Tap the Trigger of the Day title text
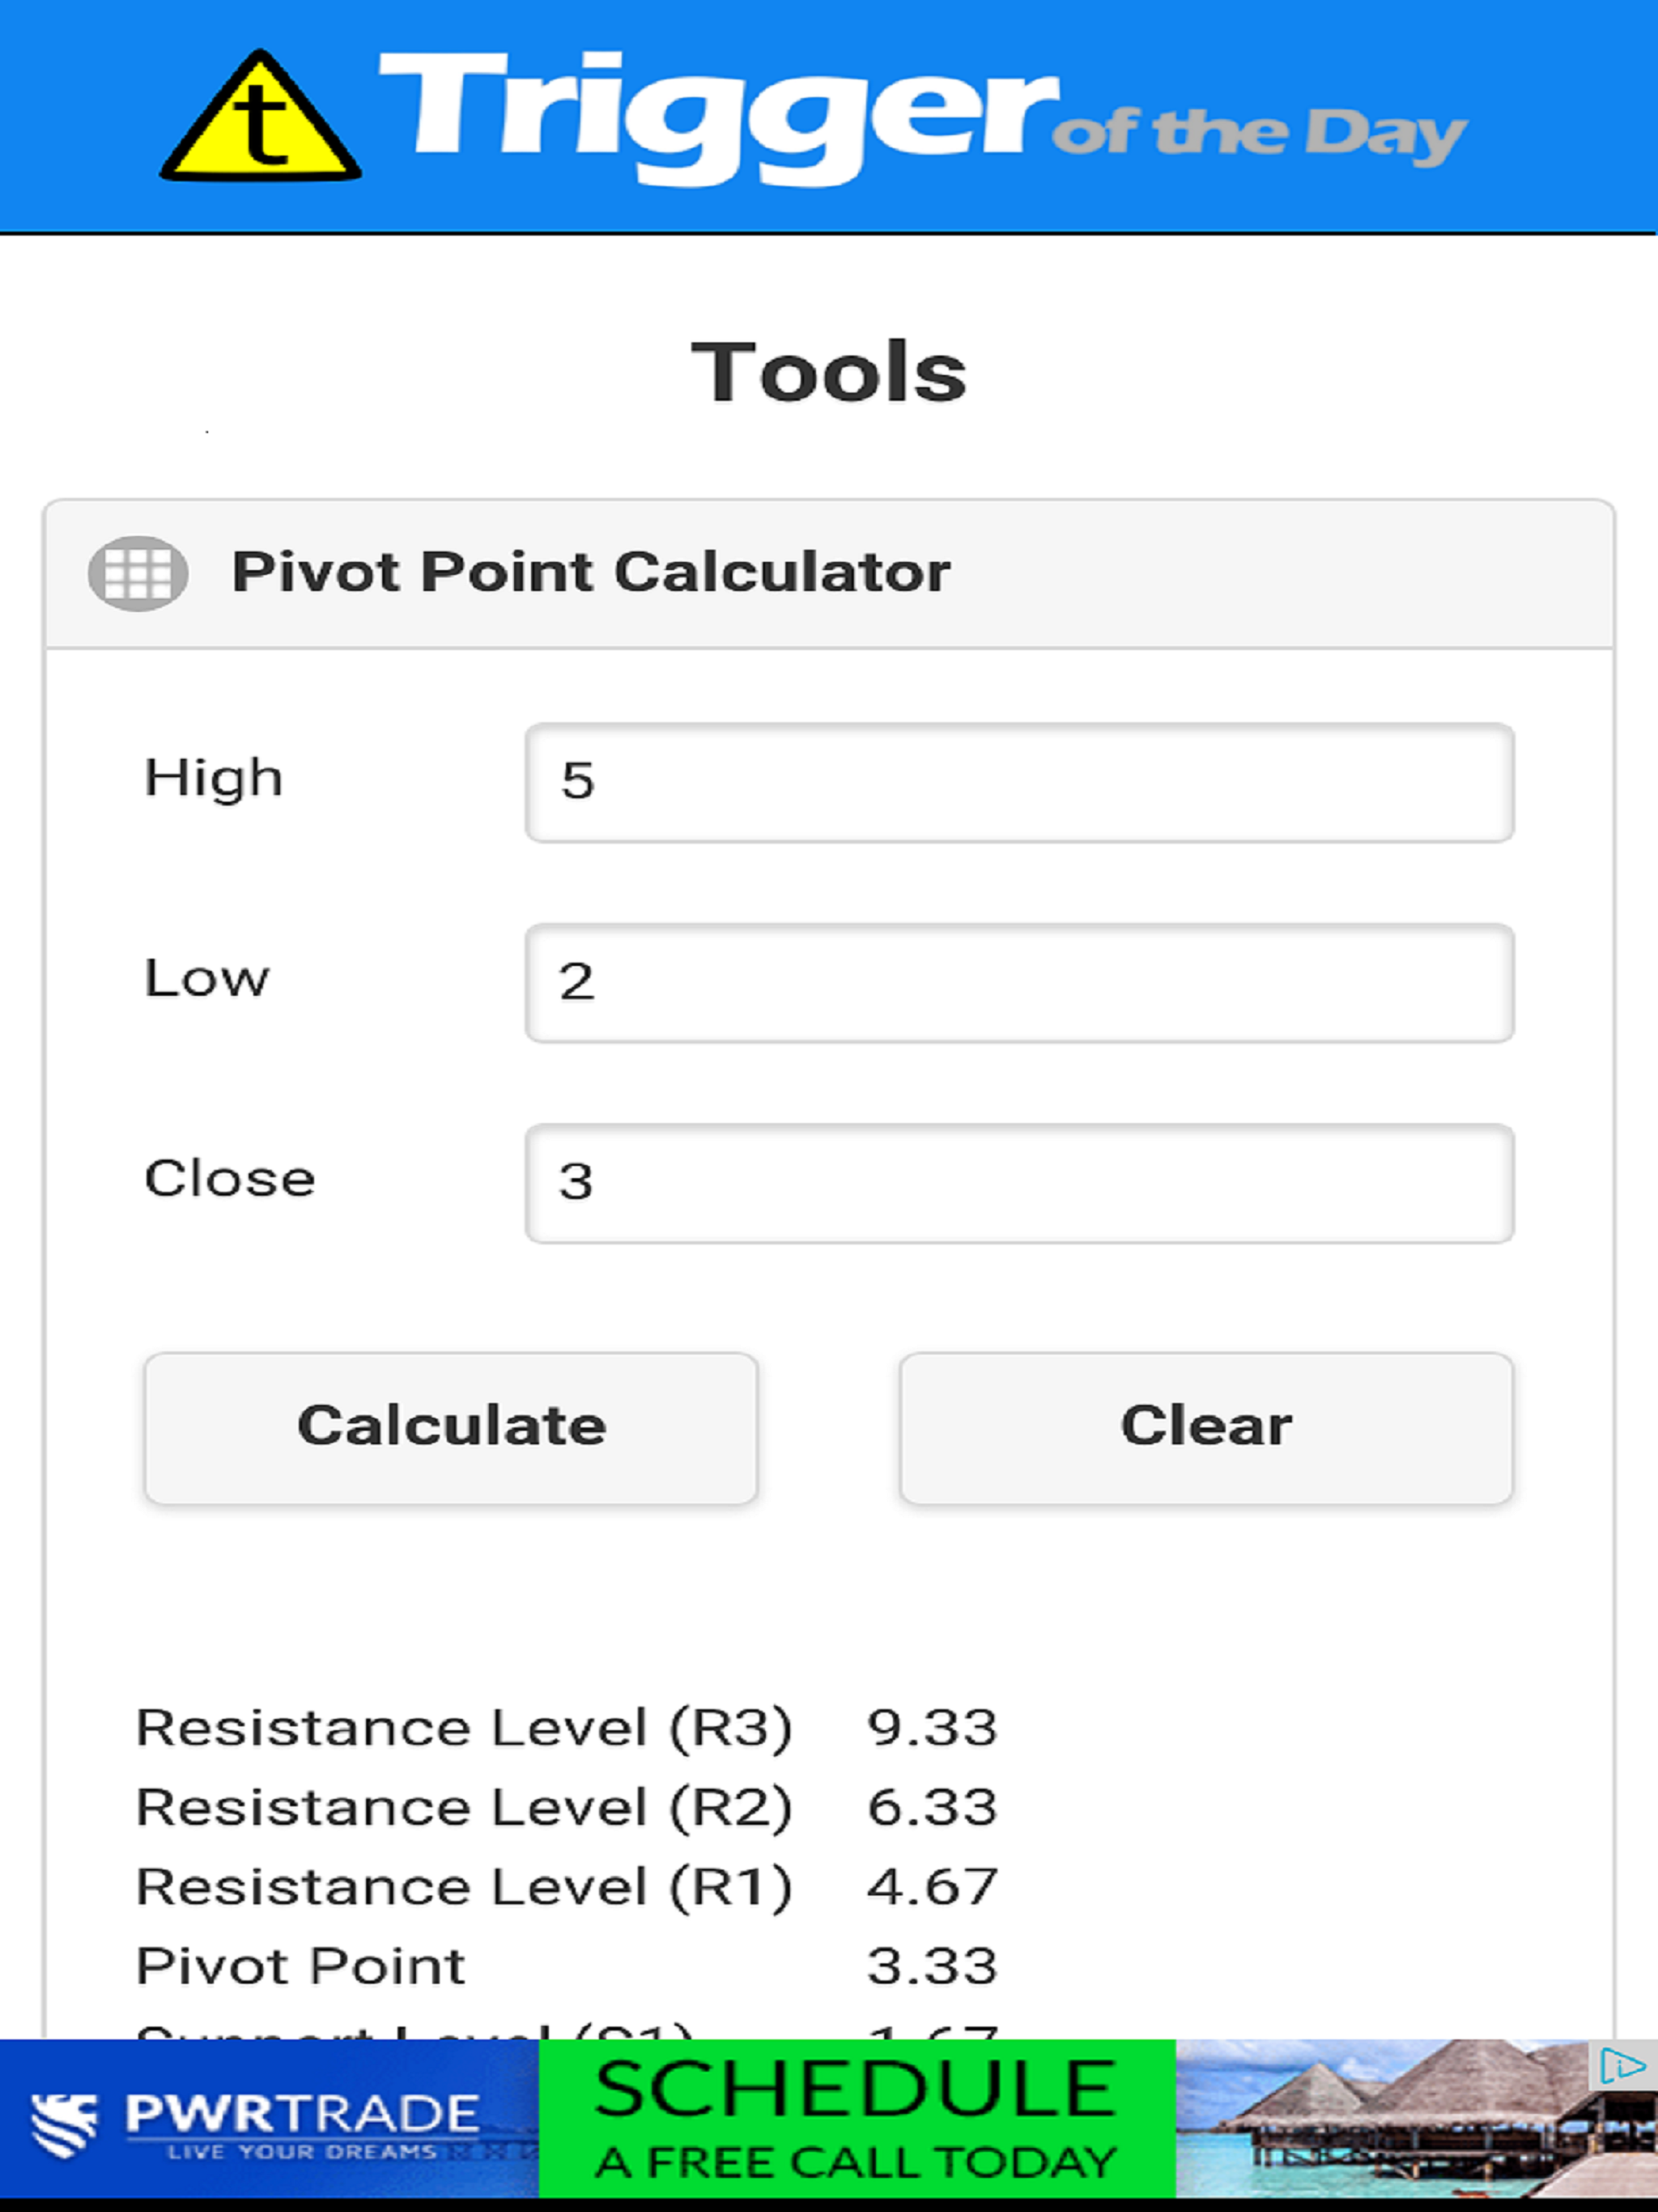 pyautogui.click(x=921, y=118)
